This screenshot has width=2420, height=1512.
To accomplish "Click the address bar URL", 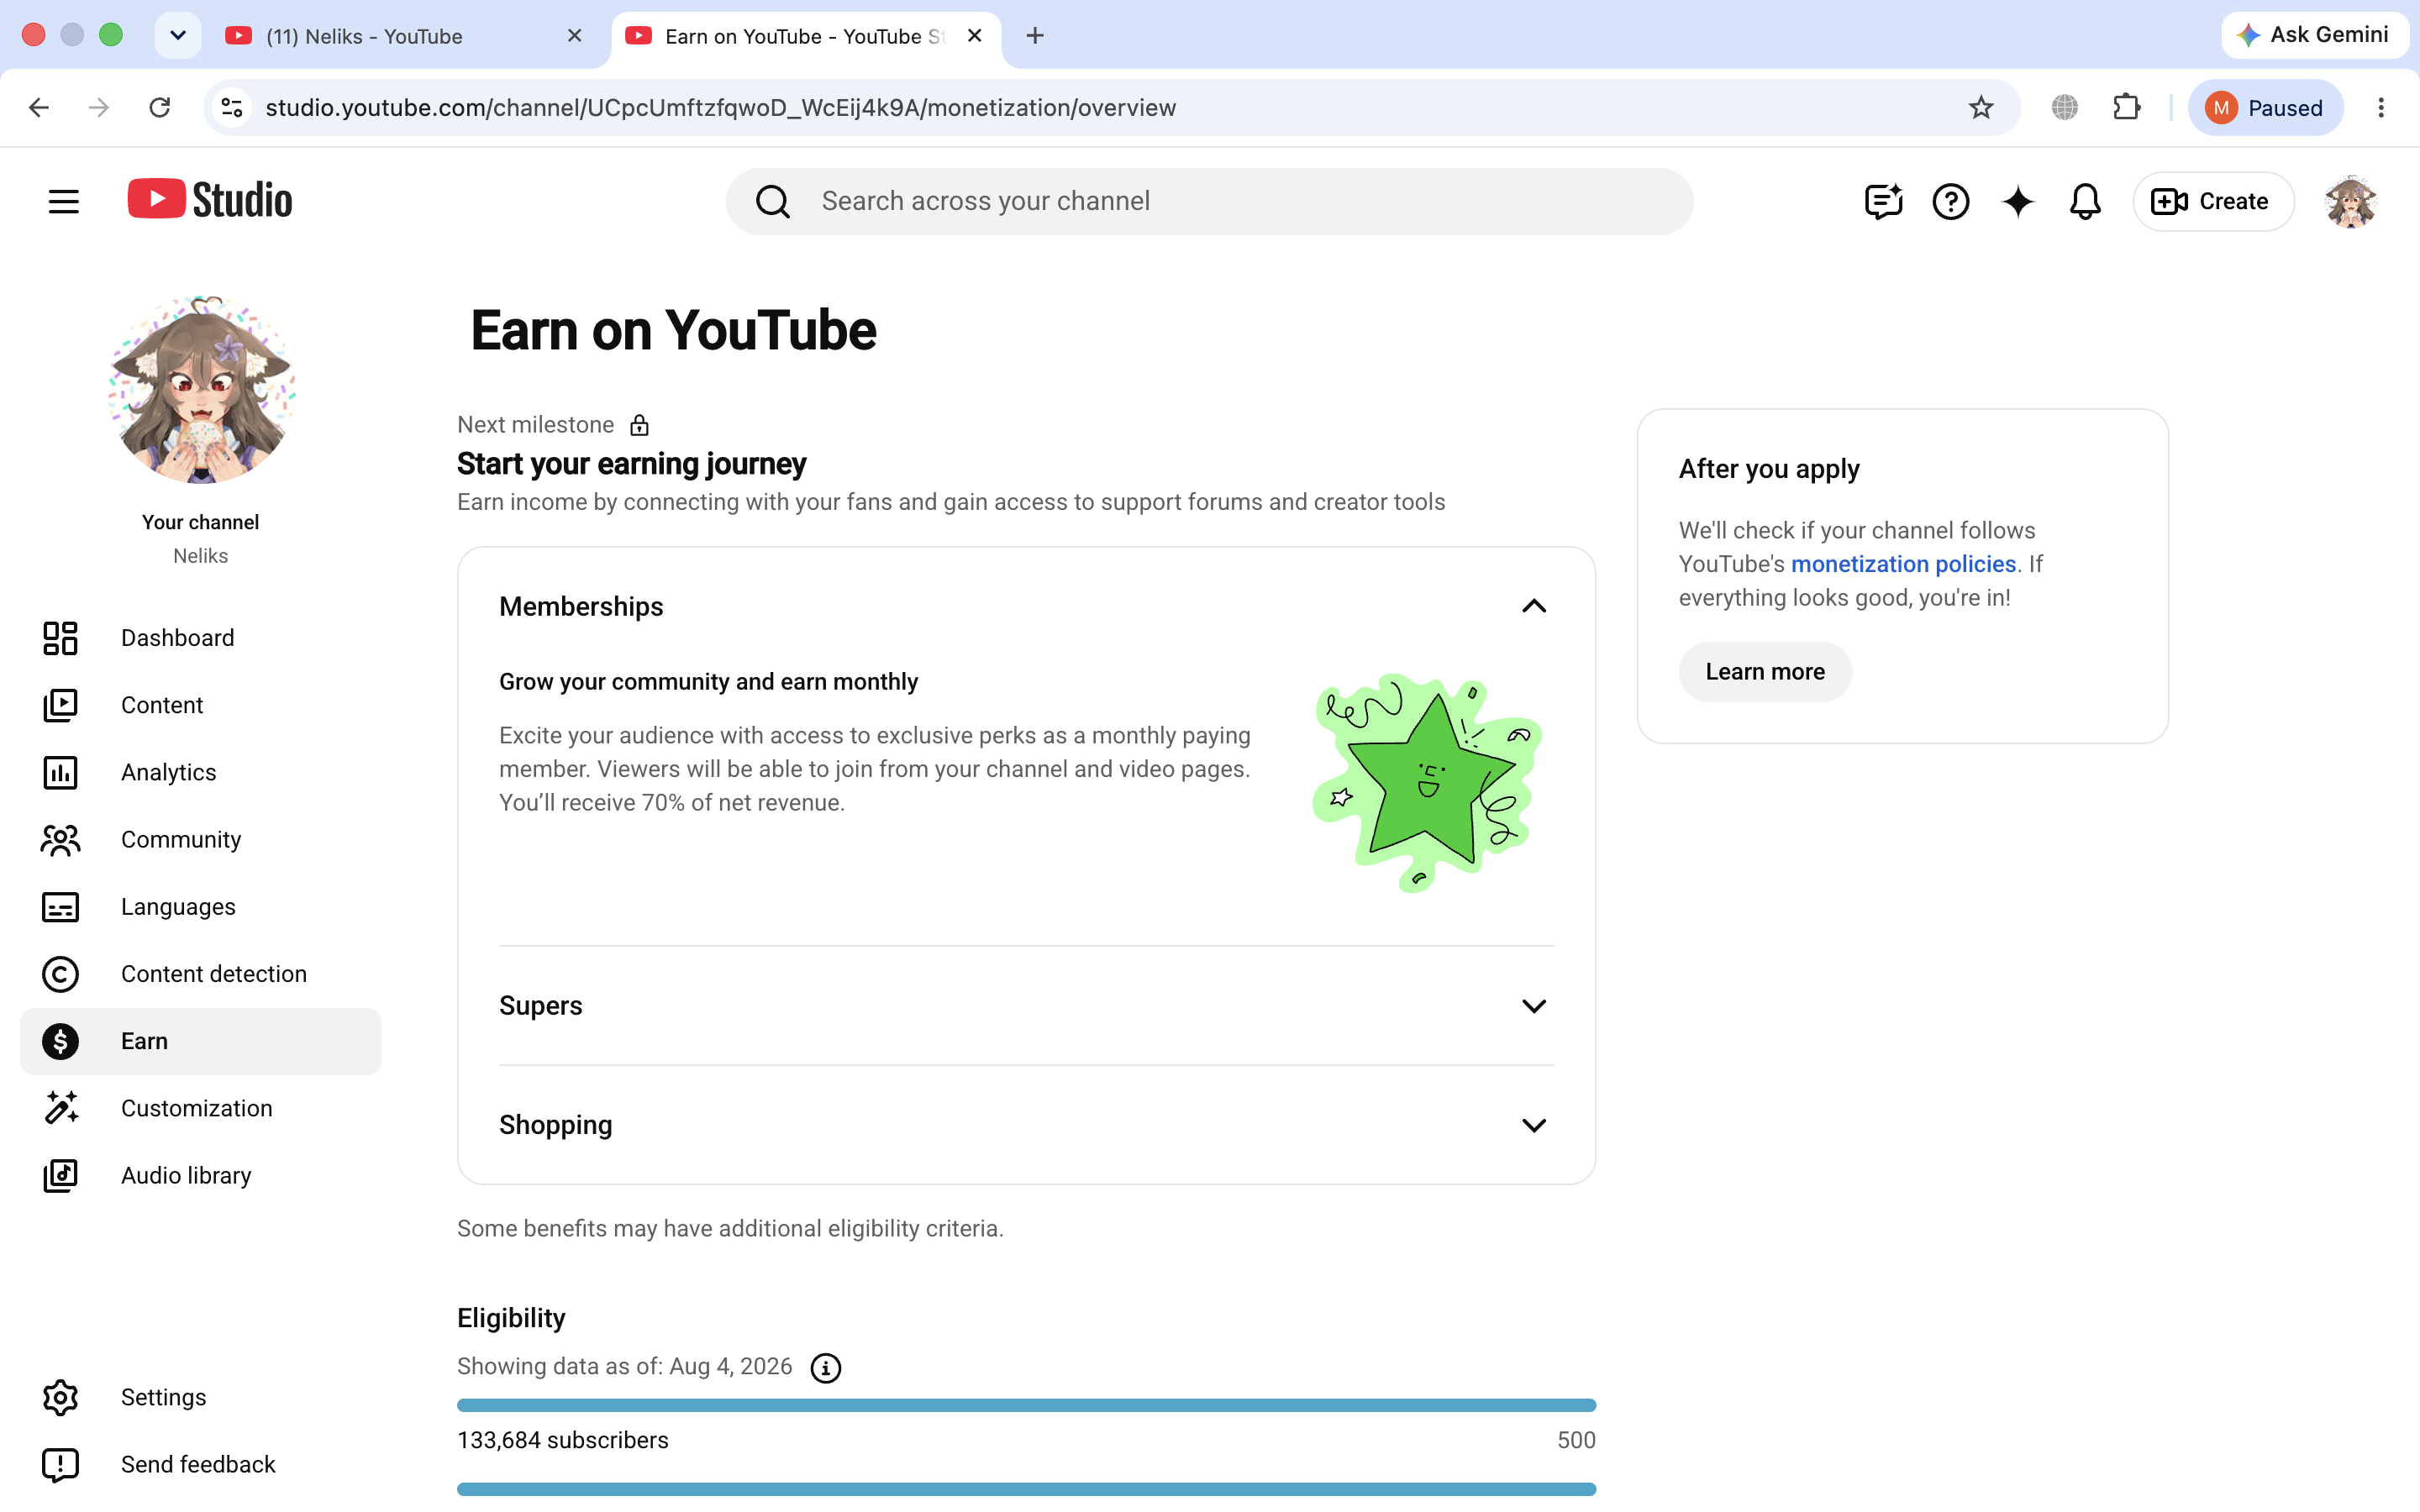I will [x=720, y=107].
